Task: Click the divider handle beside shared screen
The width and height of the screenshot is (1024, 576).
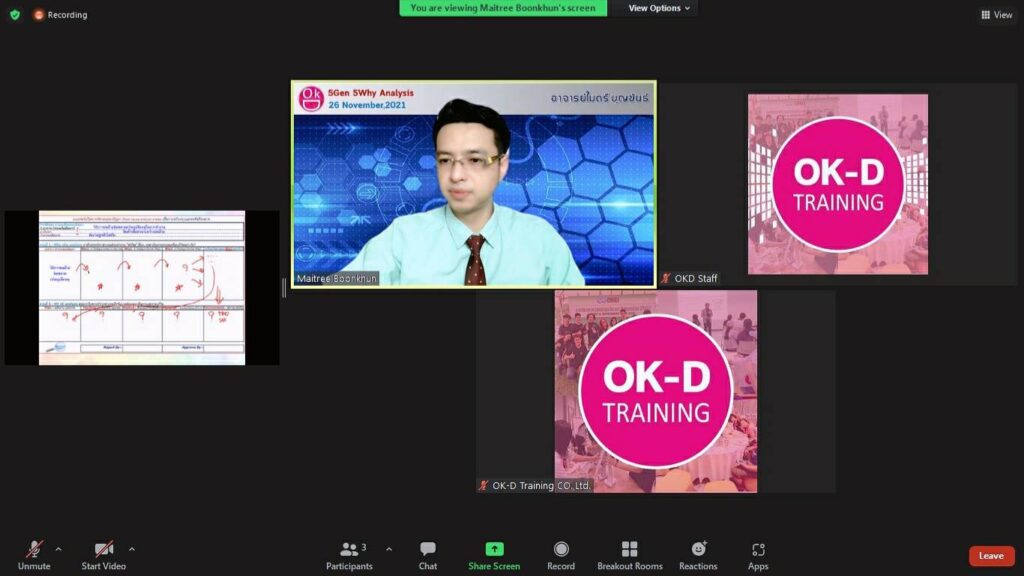Action: (x=284, y=287)
